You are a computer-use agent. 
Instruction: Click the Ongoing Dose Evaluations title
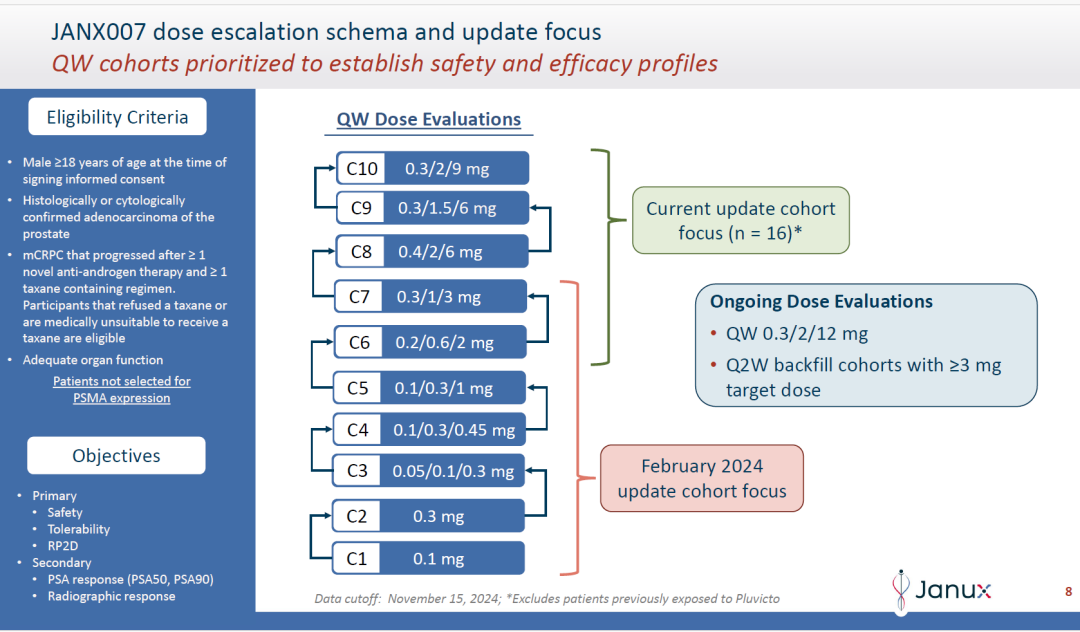[x=821, y=302]
